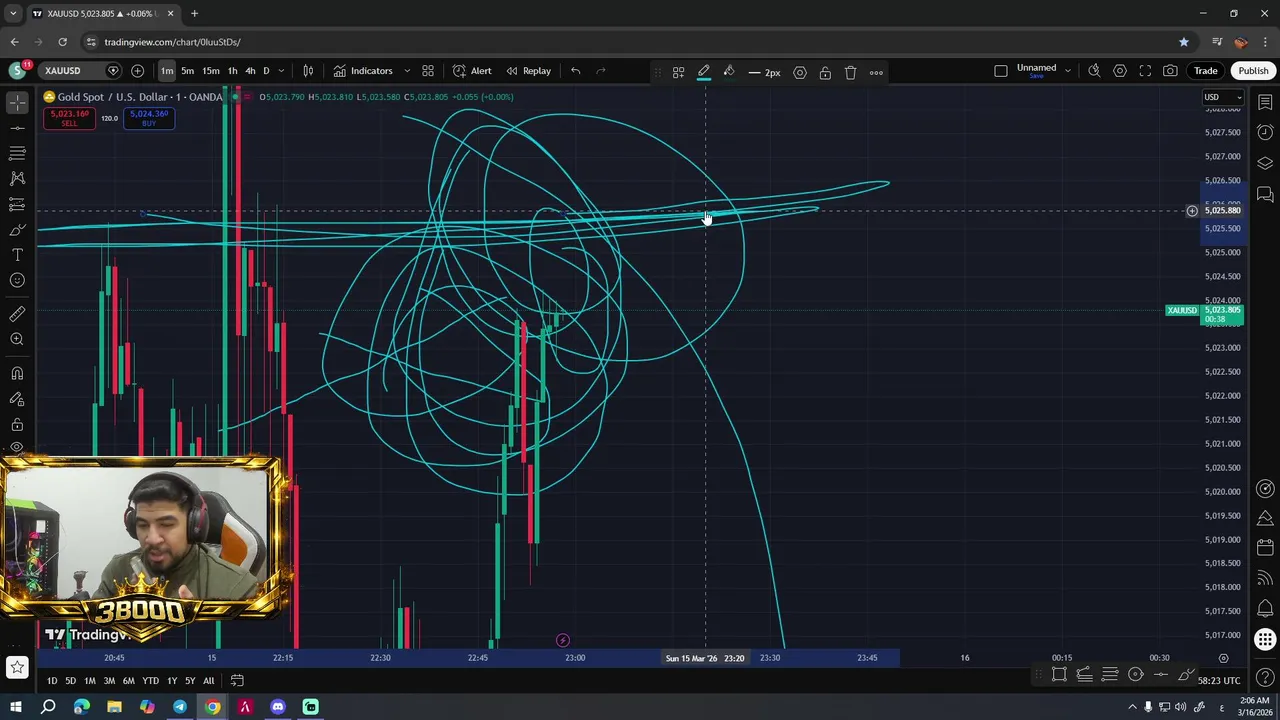Change brush background fill color
Screen dimensions: 1280x720
[729, 72]
